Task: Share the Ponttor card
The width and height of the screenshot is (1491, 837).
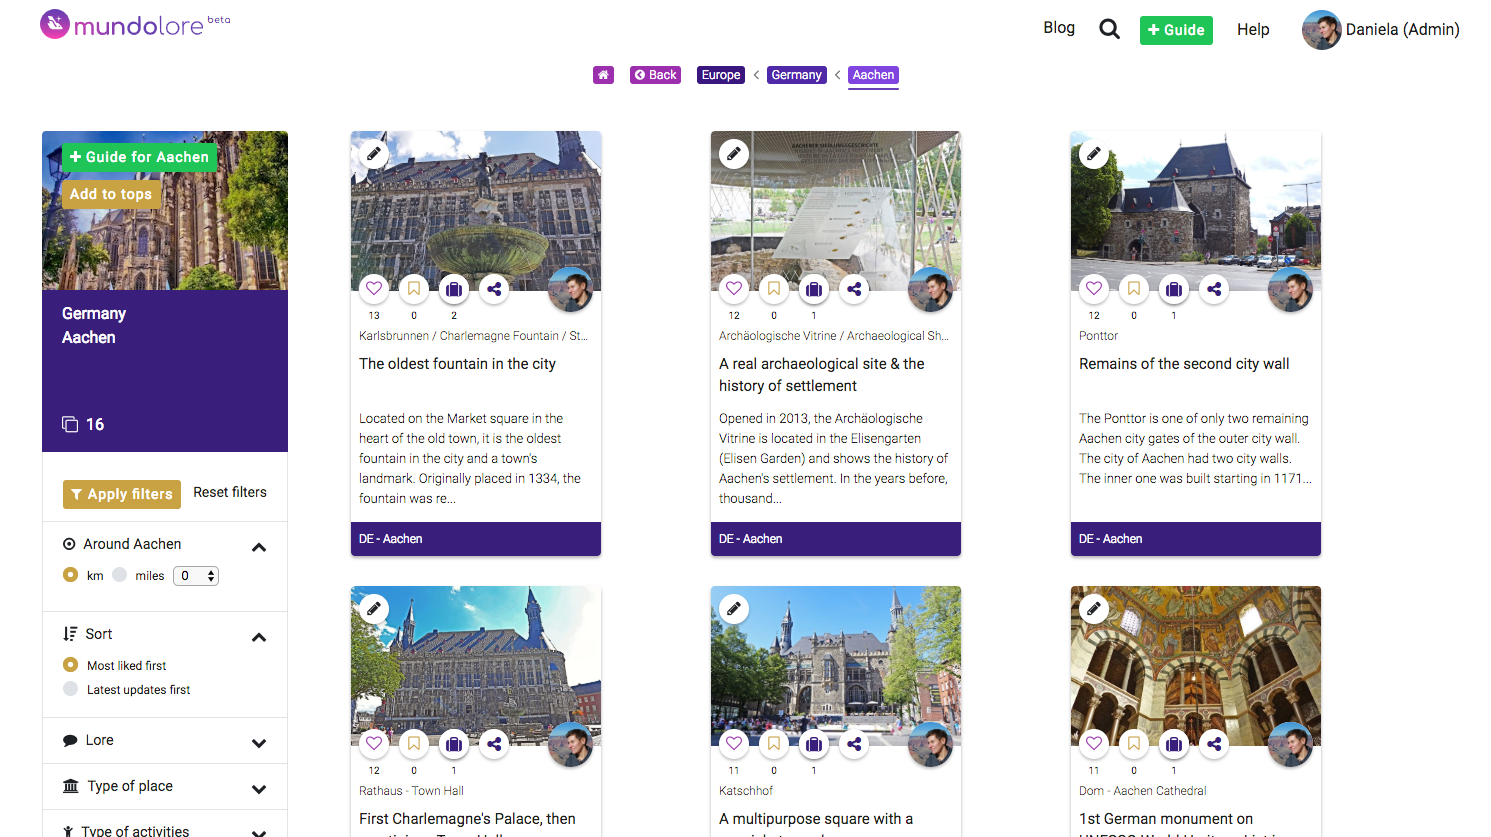Action: click(x=1214, y=289)
